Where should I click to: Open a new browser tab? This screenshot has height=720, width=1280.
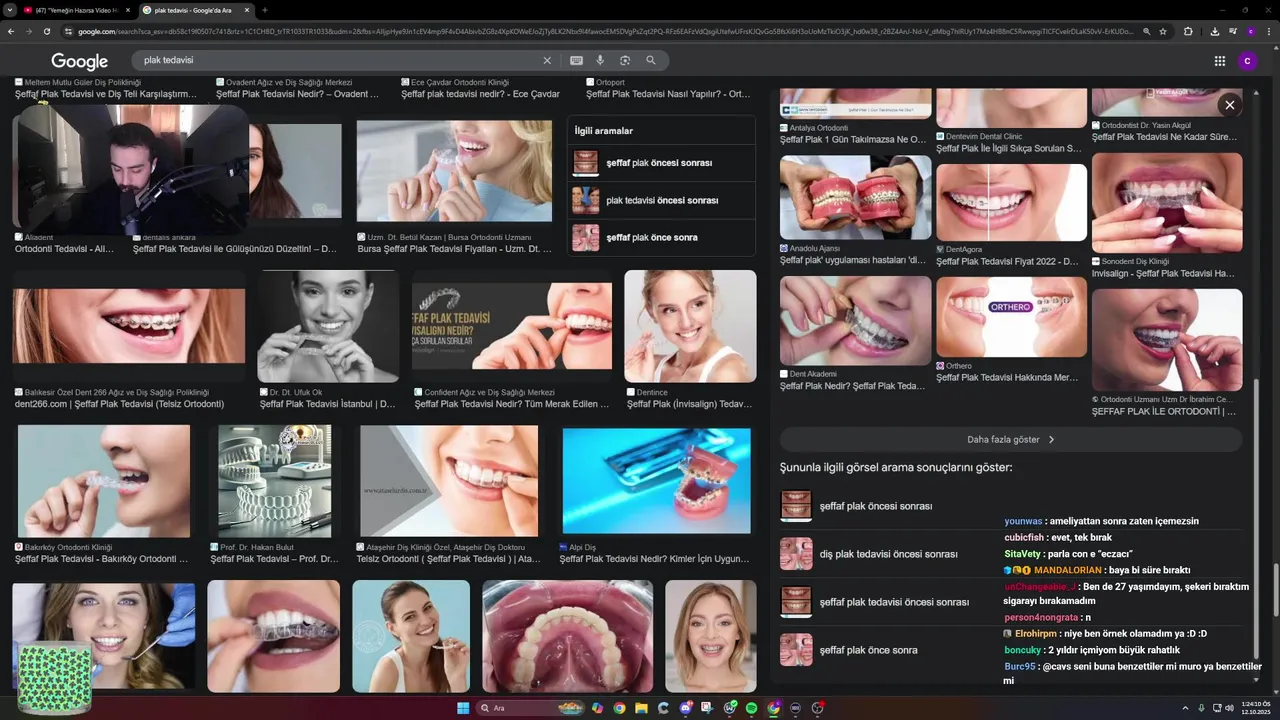coord(264,10)
